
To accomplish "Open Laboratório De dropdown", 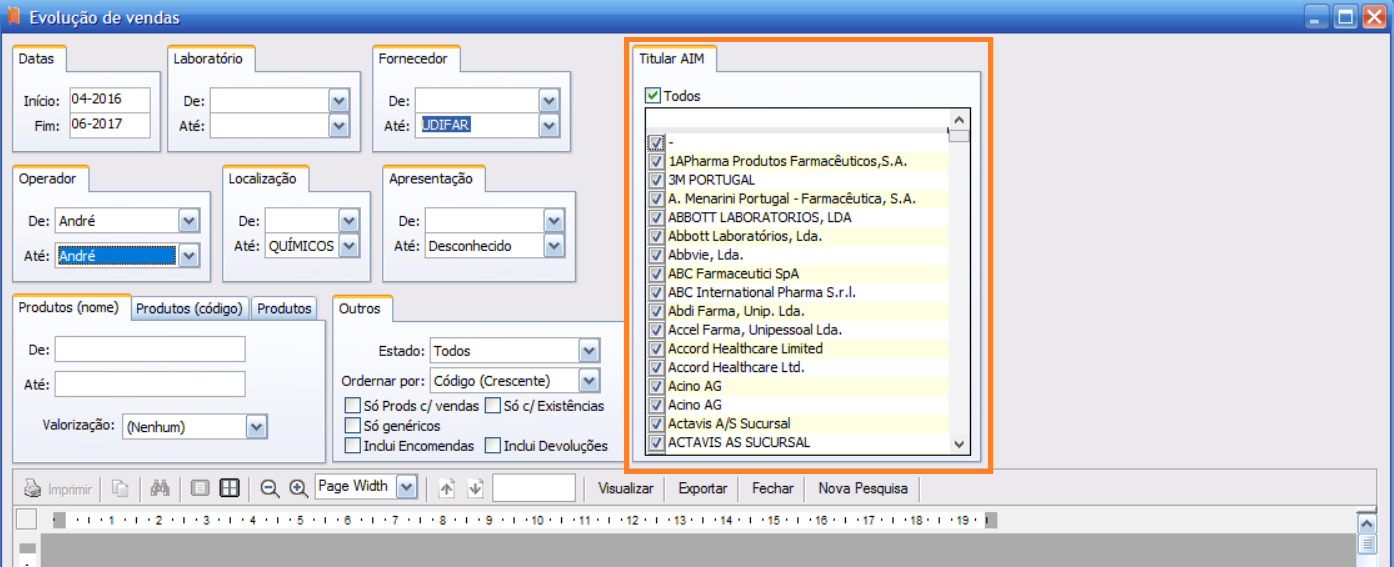I will tap(339, 101).
